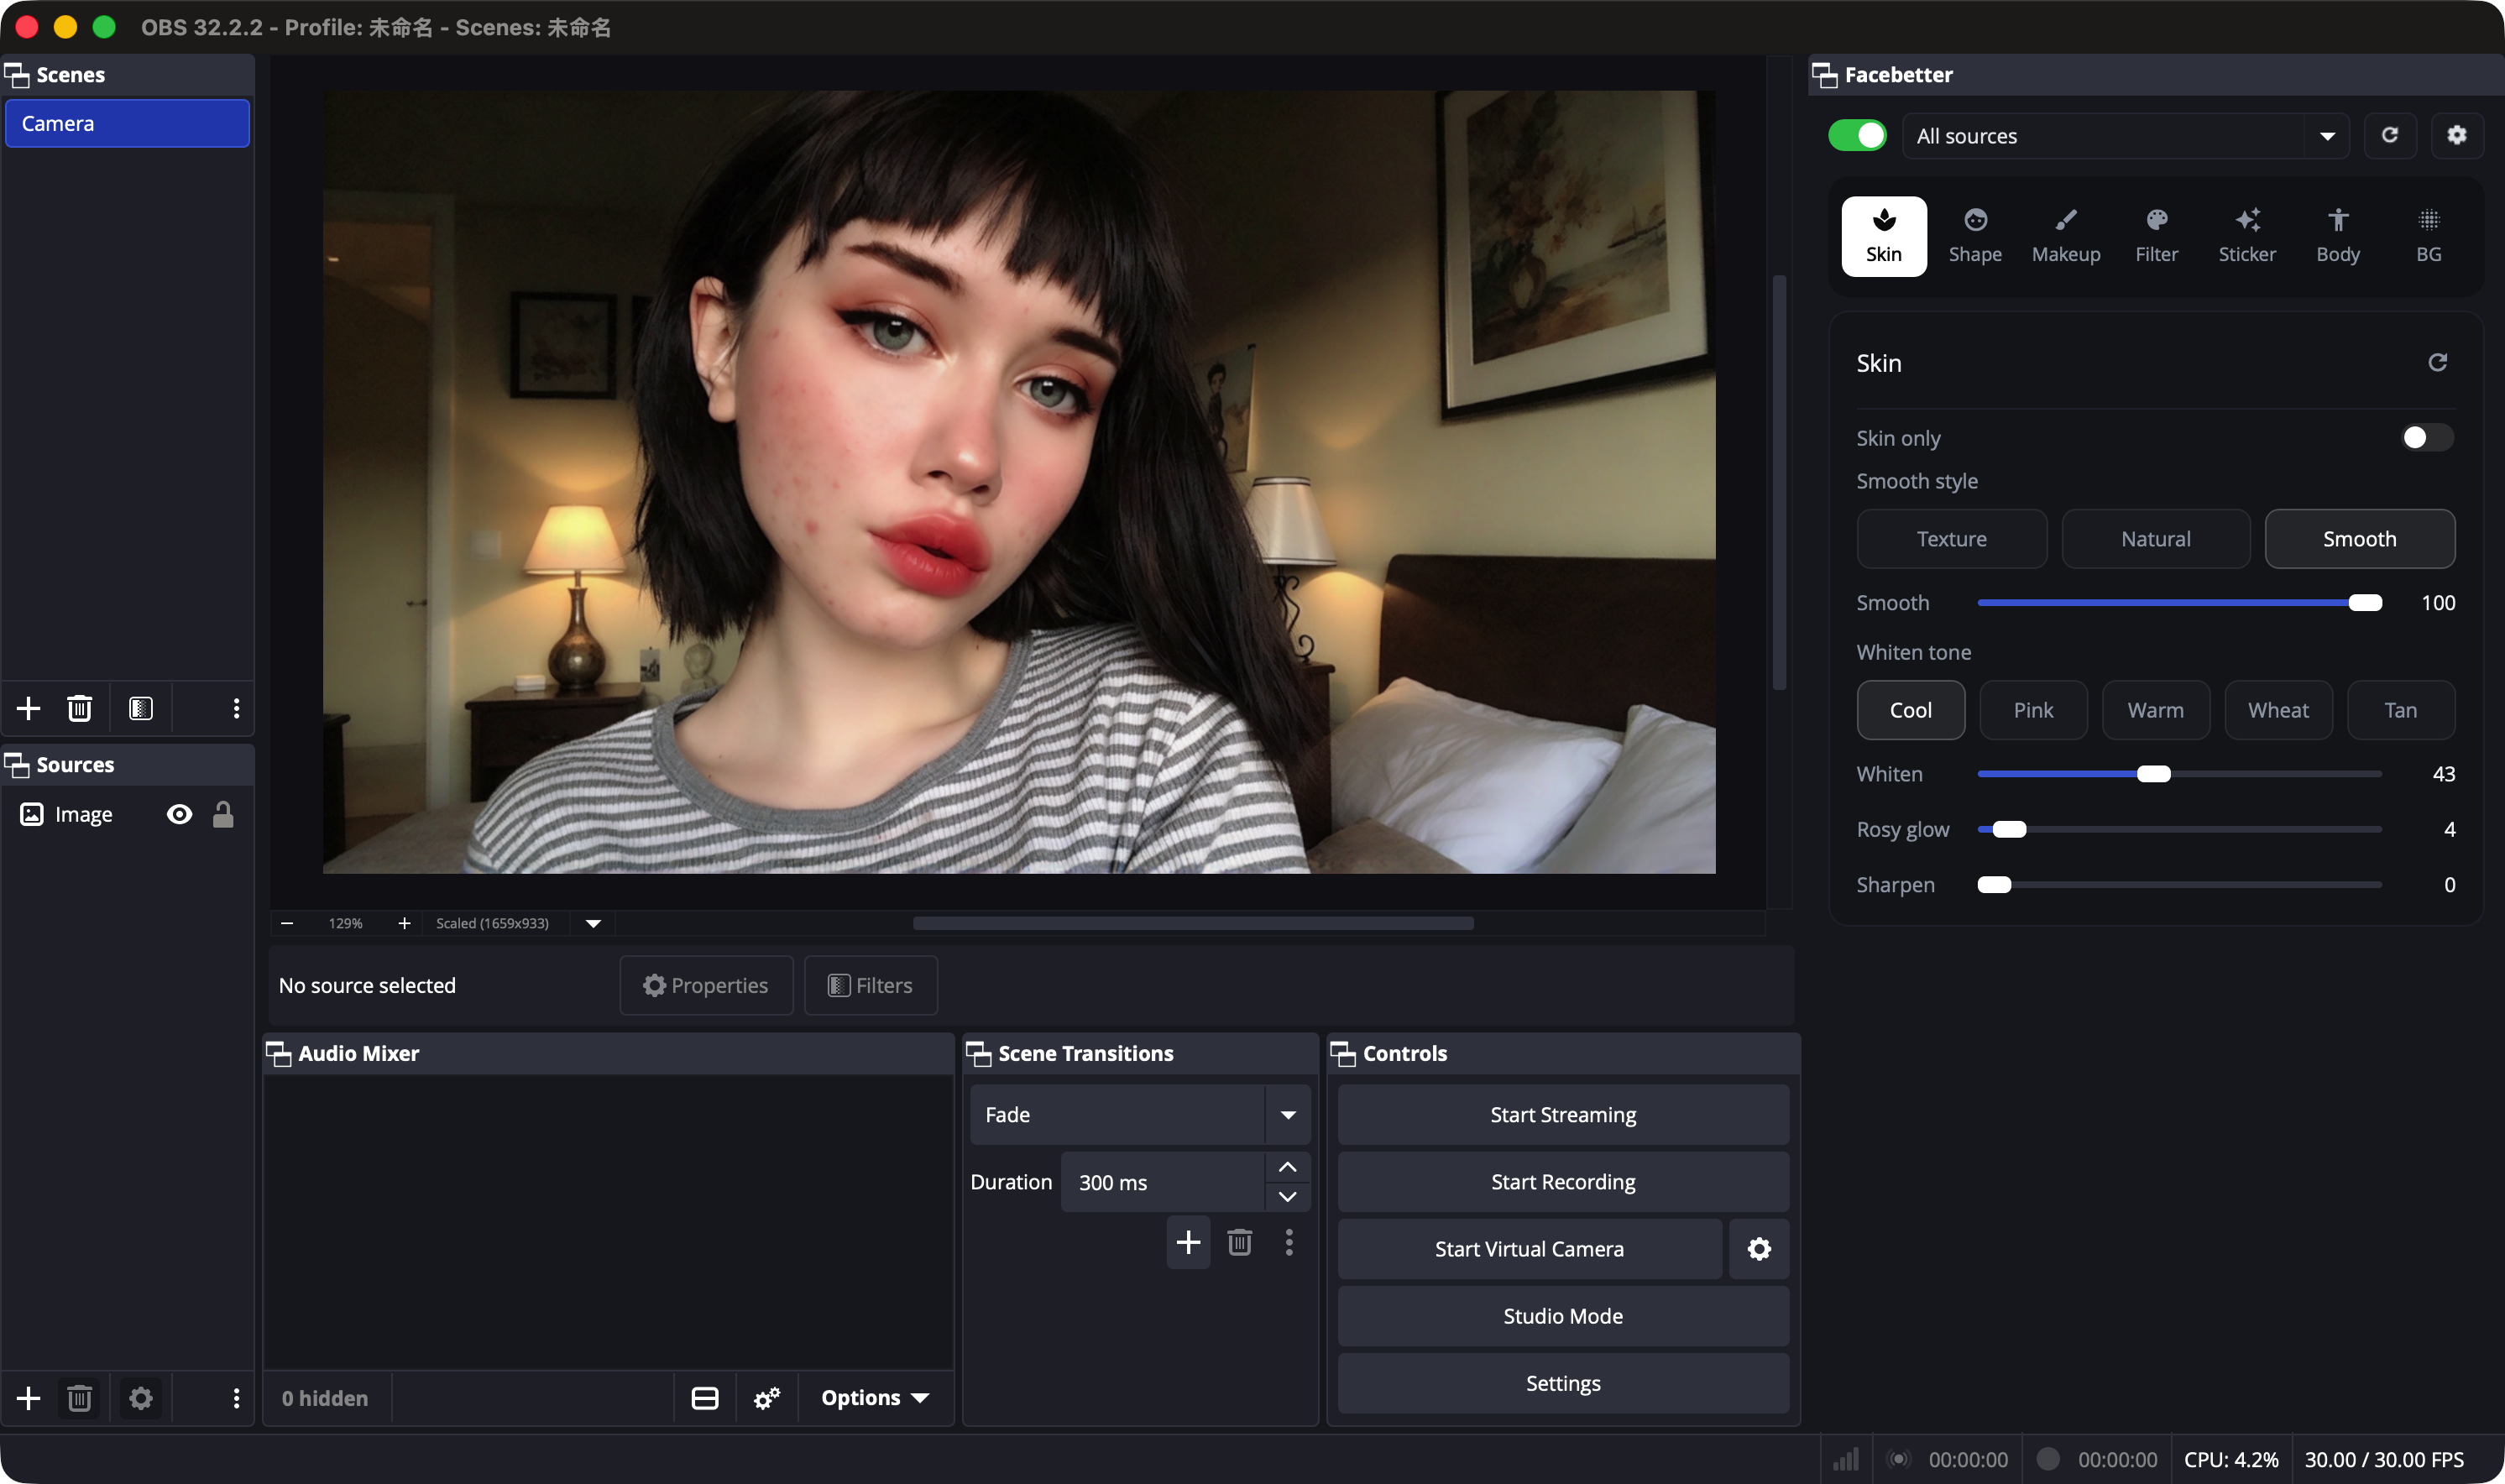This screenshot has width=2505, height=1484.
Task: Increase transition duration with up arrow
Action: [1287, 1167]
